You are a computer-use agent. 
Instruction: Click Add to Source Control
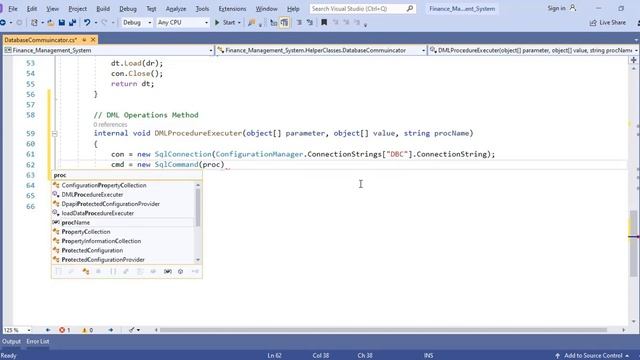(593, 356)
